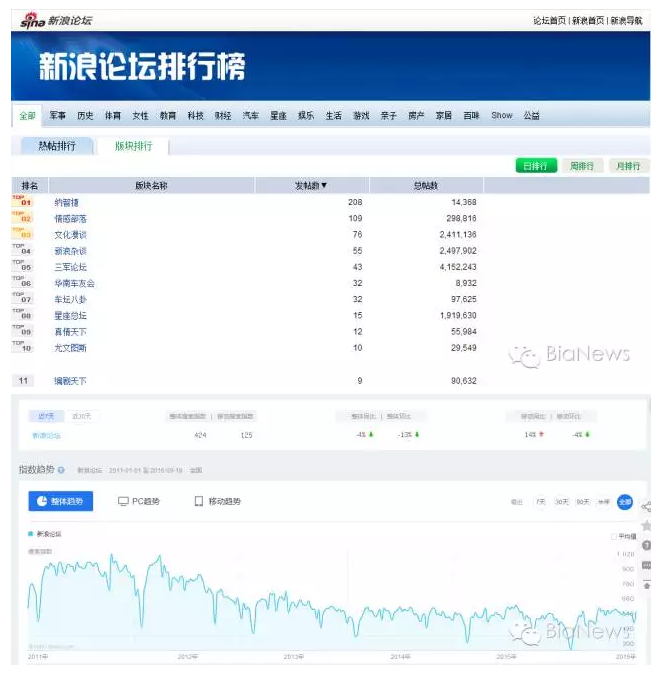Select the 7天 range pill
654x673 pixels.
coord(541,502)
